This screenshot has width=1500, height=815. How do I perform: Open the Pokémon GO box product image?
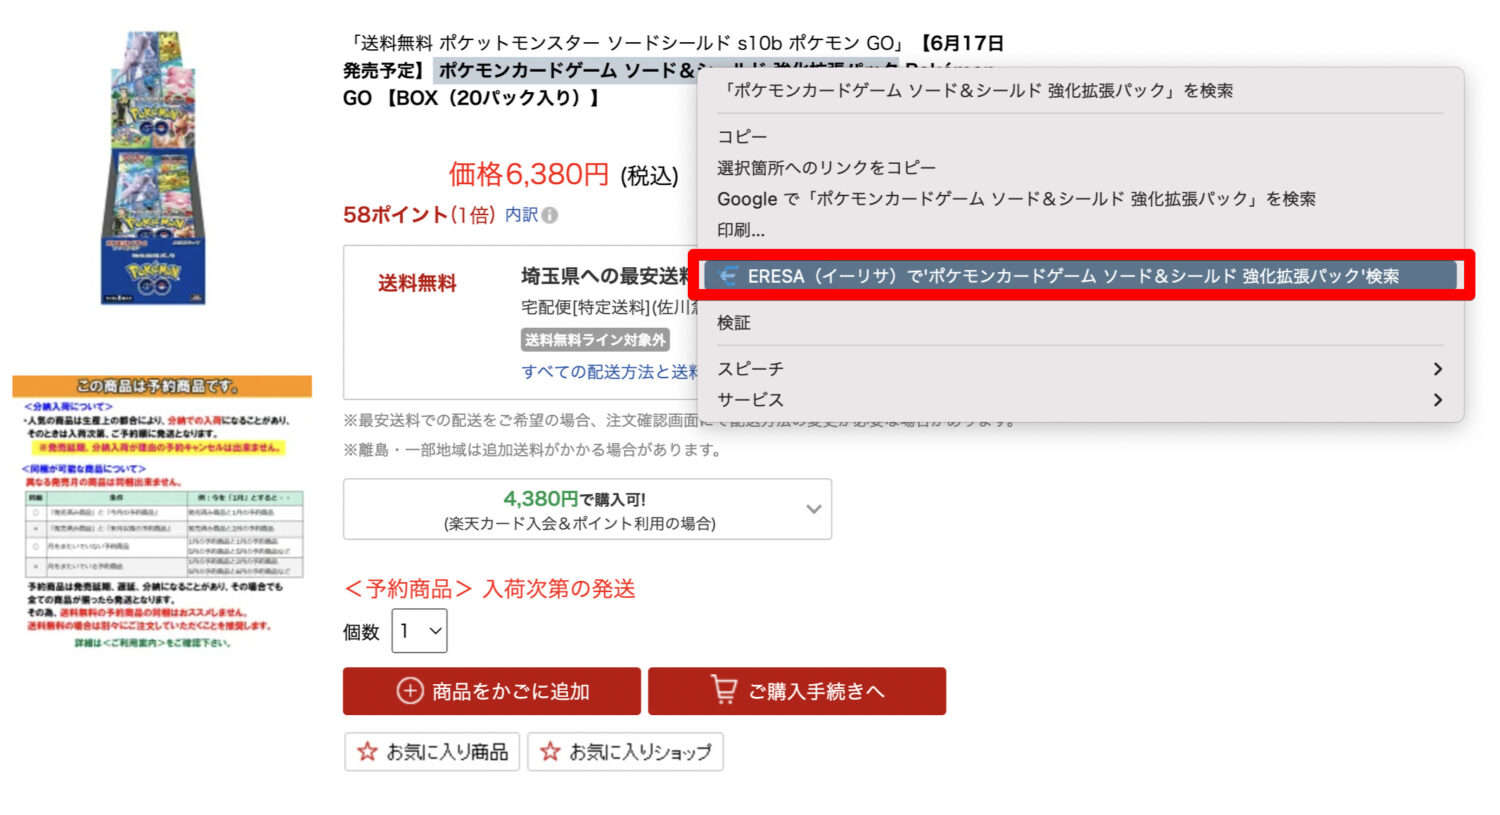pyautogui.click(x=152, y=167)
